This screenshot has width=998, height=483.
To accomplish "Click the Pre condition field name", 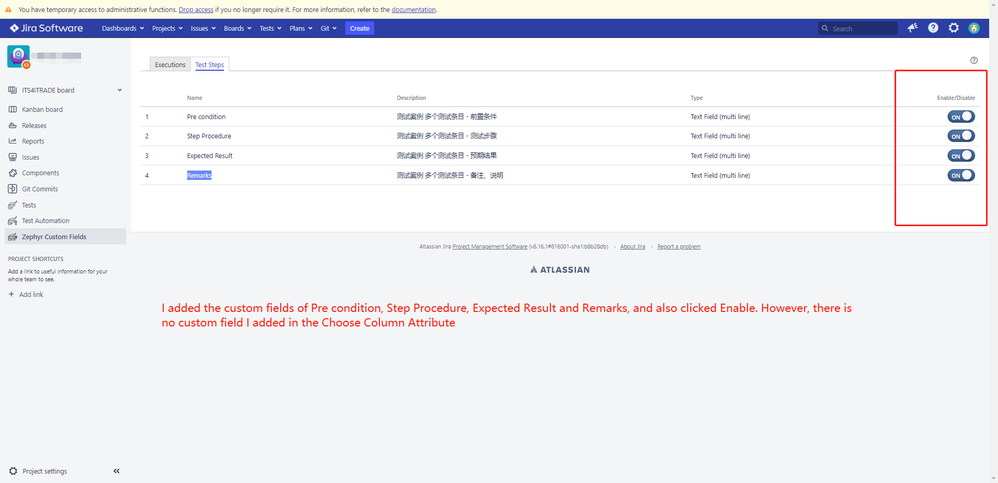I will point(206,116).
